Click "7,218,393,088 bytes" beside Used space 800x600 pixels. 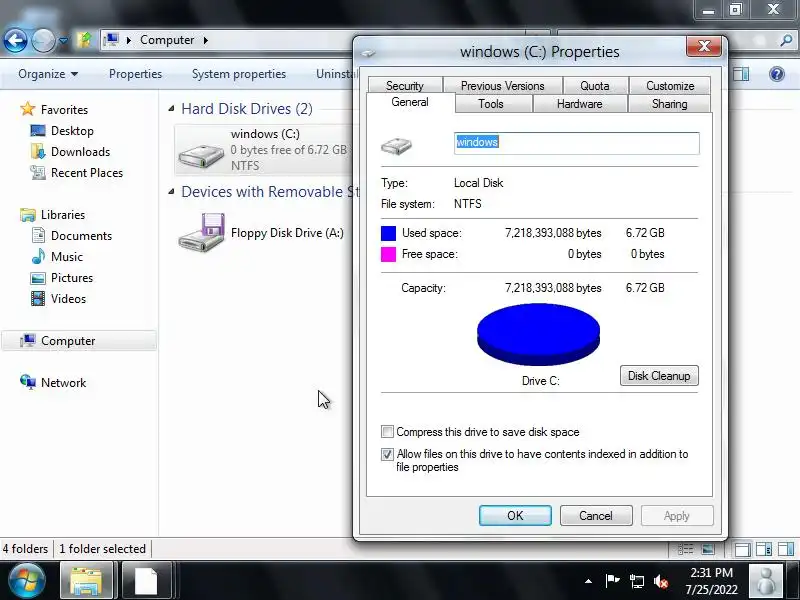coord(553,233)
